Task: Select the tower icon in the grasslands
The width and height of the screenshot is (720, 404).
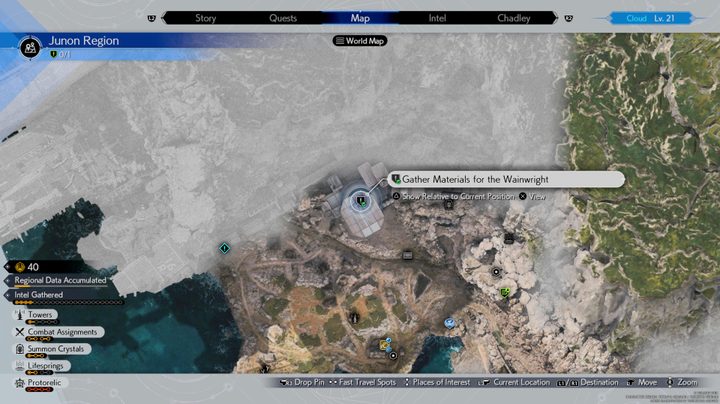Action: [x=354, y=318]
